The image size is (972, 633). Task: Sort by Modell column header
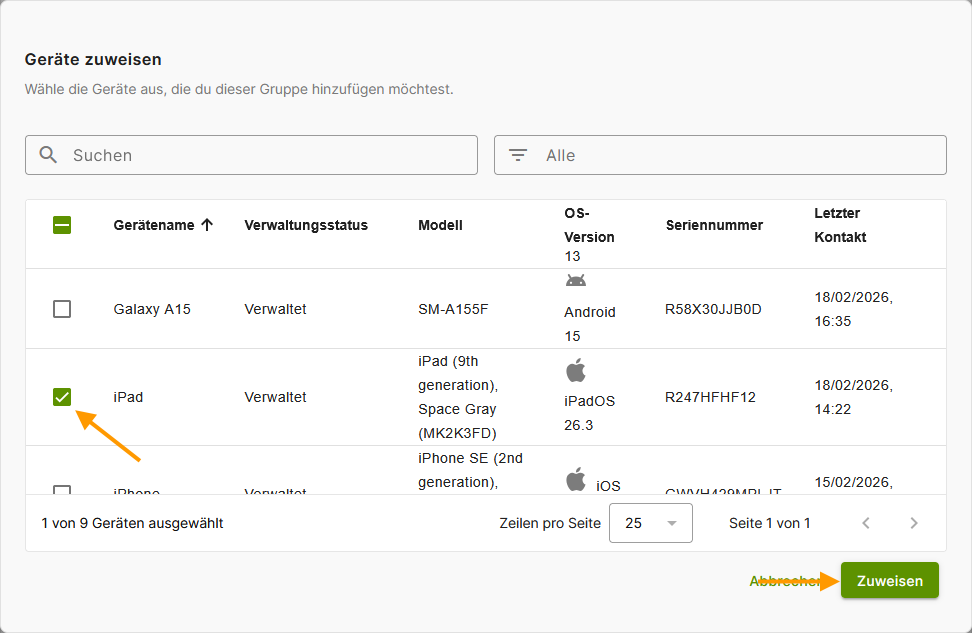pyautogui.click(x=440, y=225)
